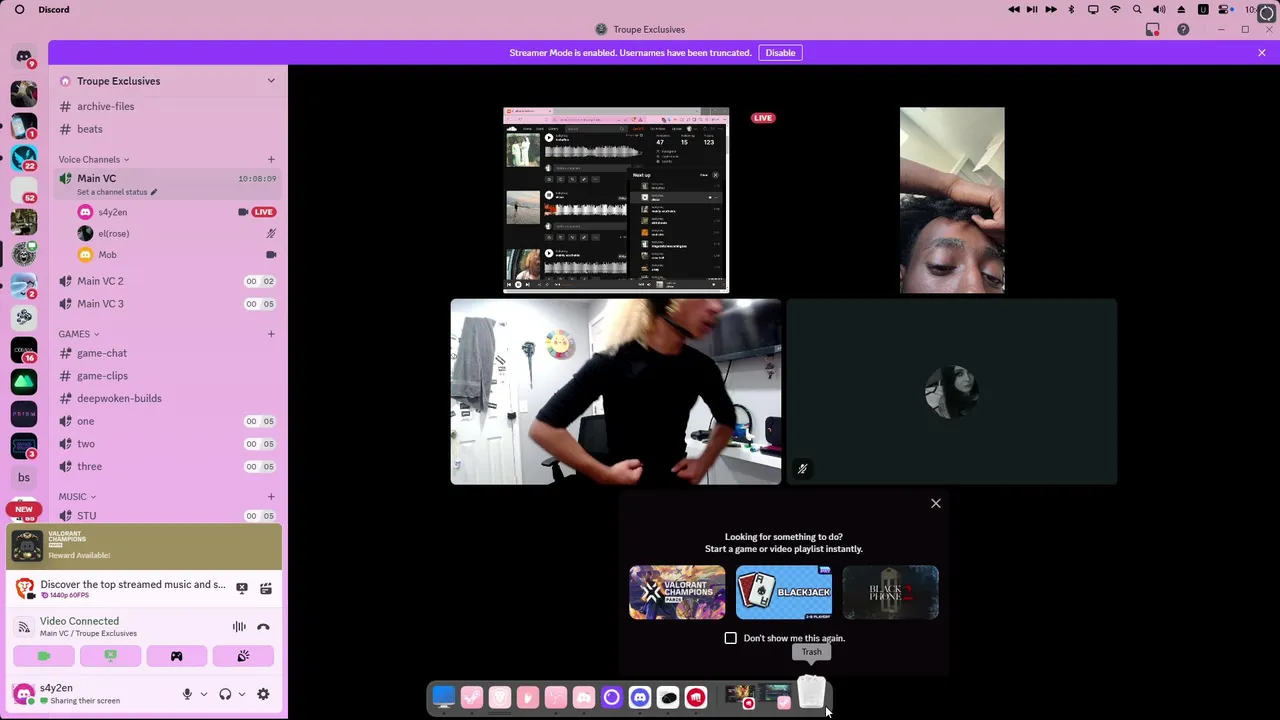The width and height of the screenshot is (1280, 720).
Task: Start Blackjack activity card
Action: tap(784, 592)
